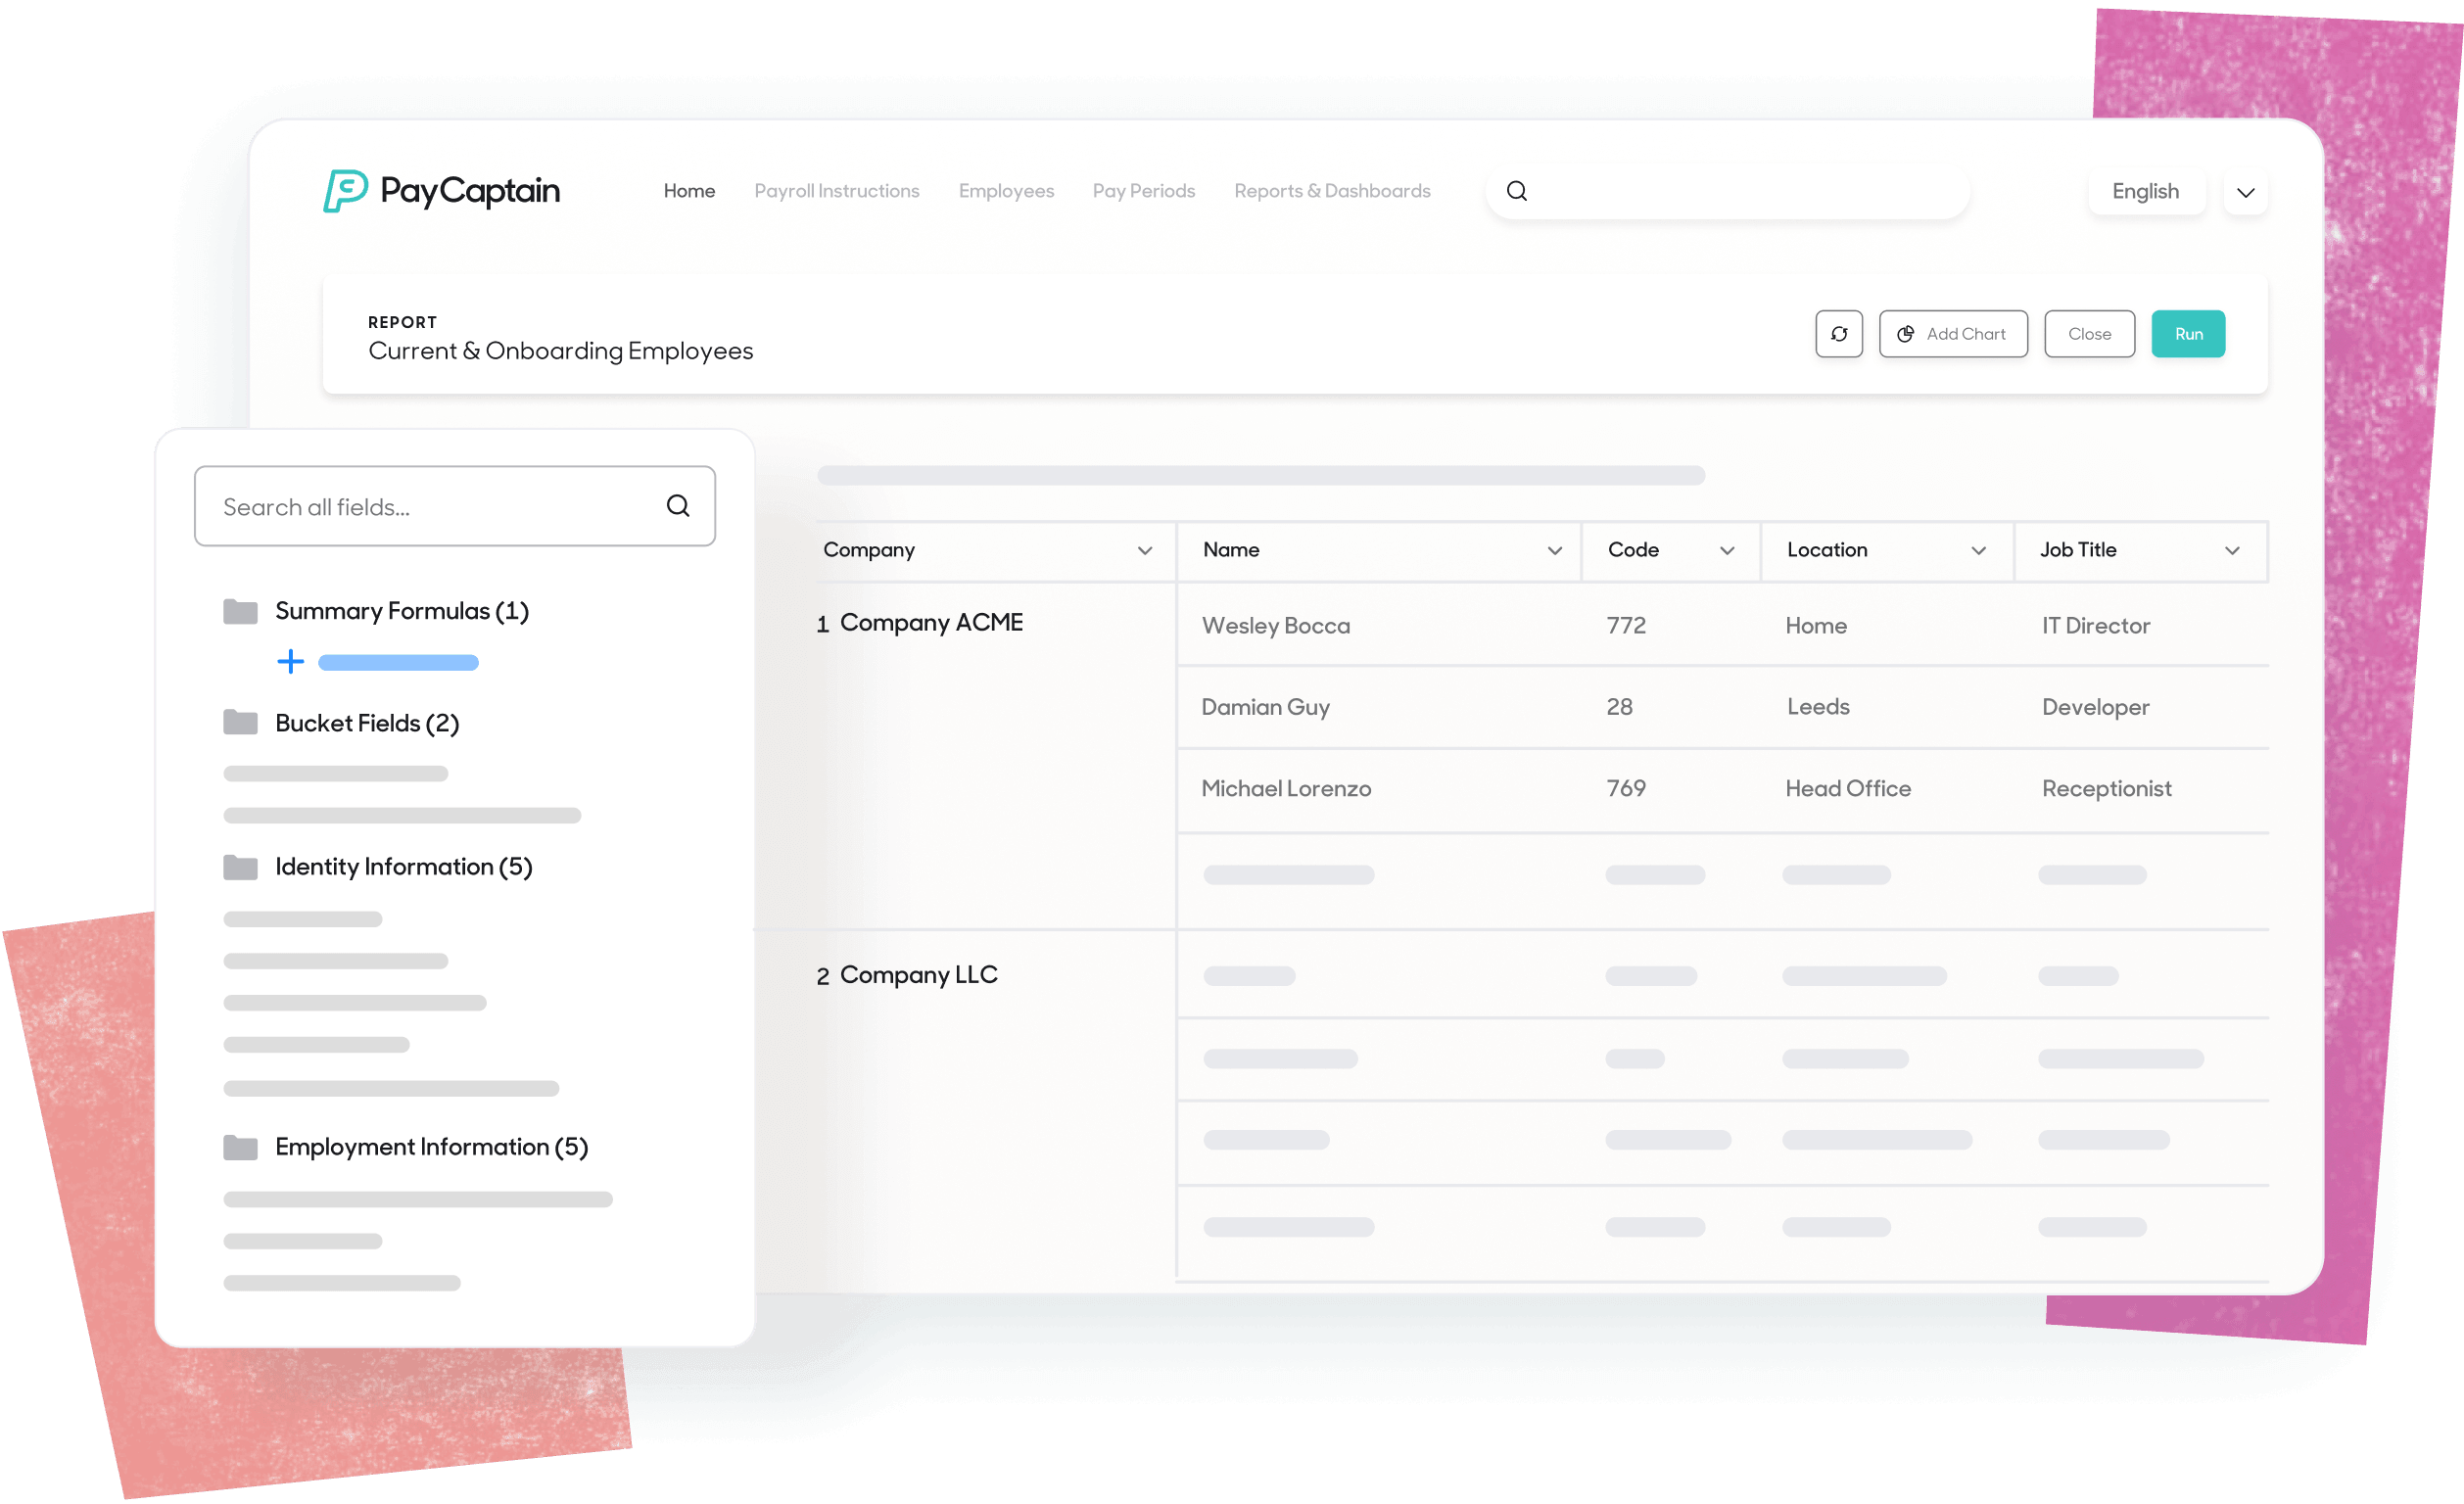Image resolution: width=2464 pixels, height=1504 pixels.
Task: Go to the Home menu
Action: click(689, 191)
